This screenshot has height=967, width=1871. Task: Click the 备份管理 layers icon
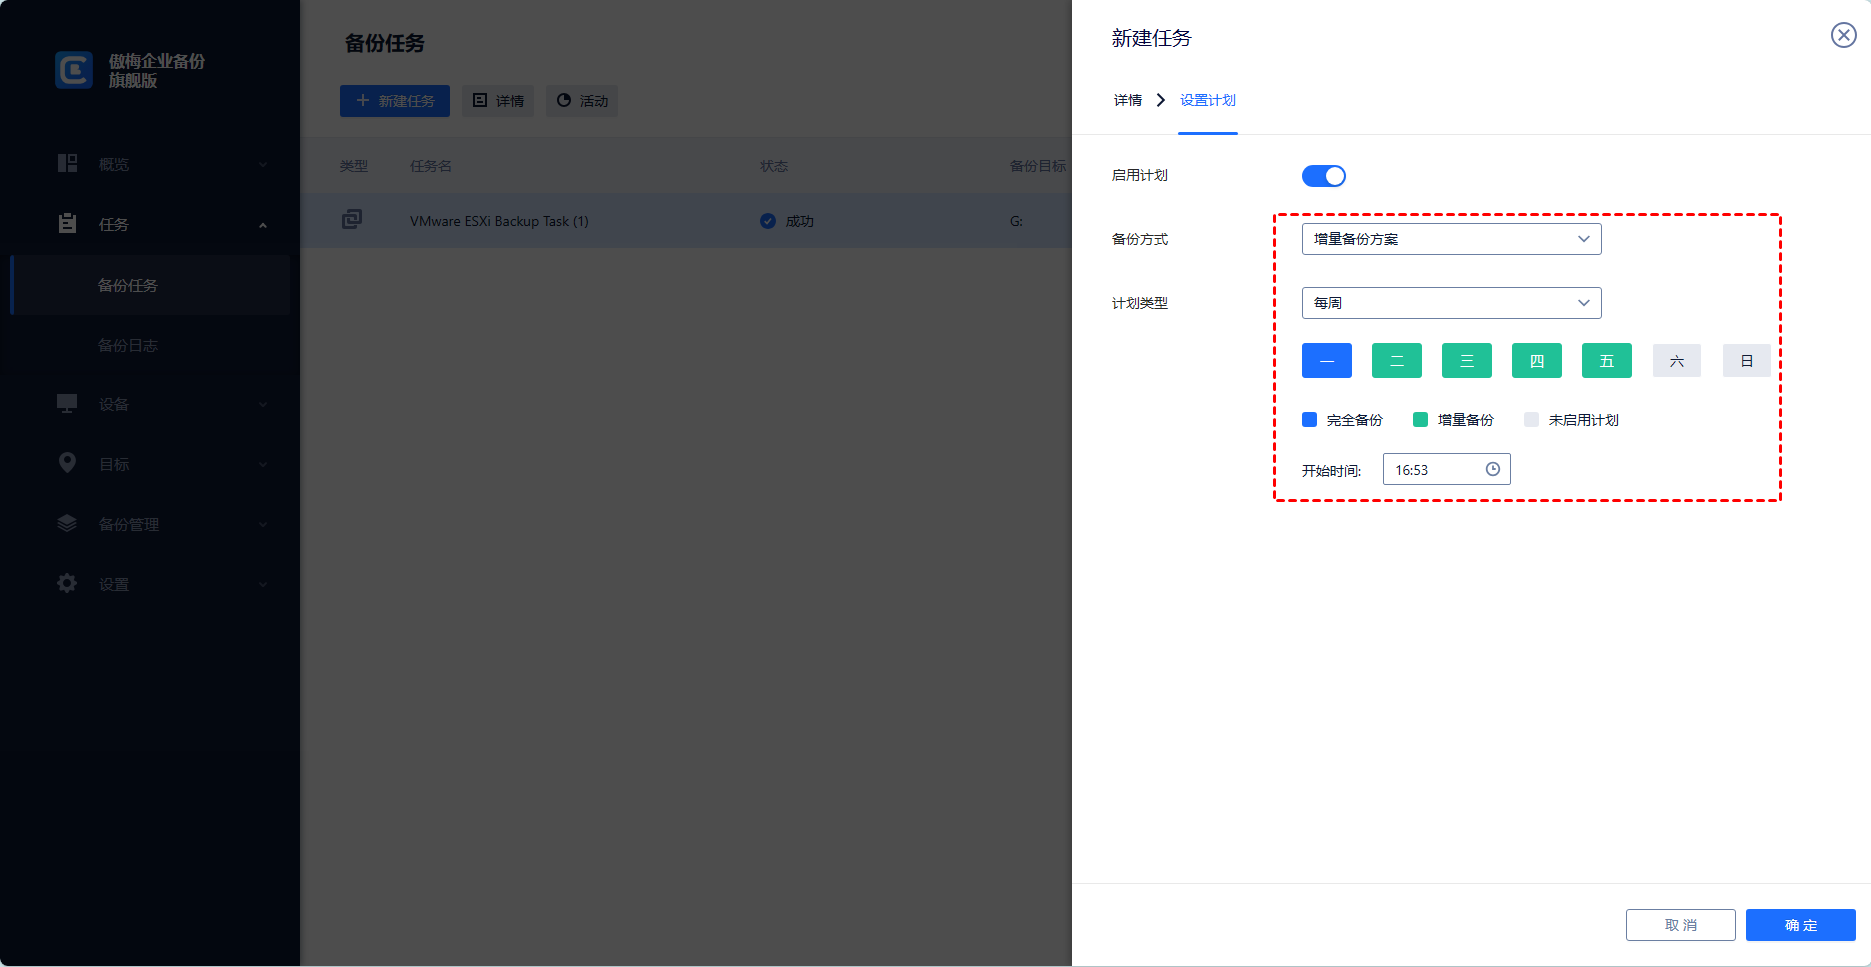[x=67, y=523]
